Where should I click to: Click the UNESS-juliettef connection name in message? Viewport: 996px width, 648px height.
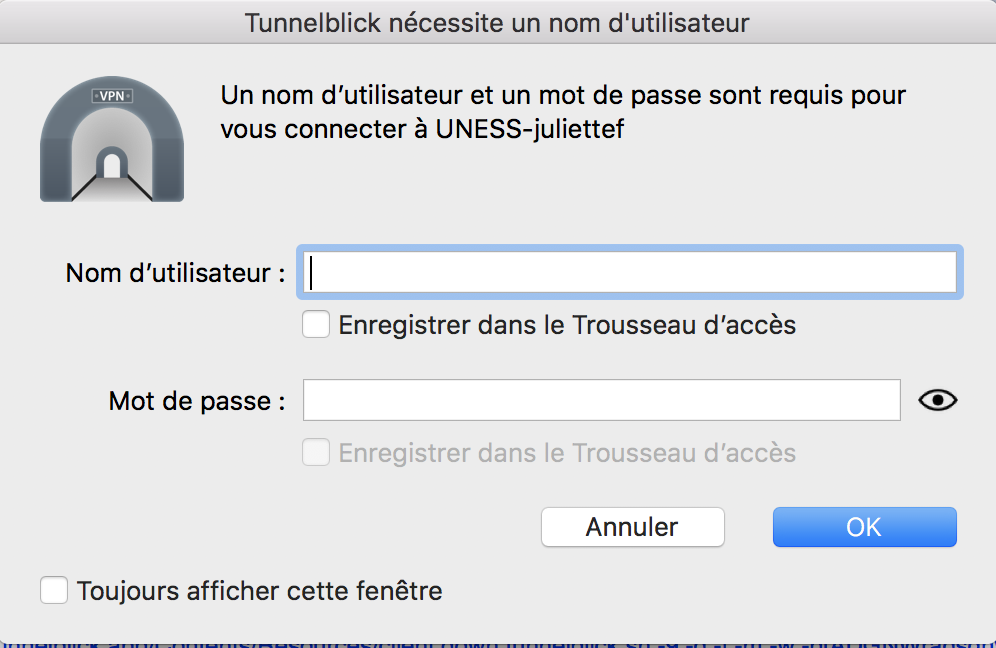coord(530,129)
